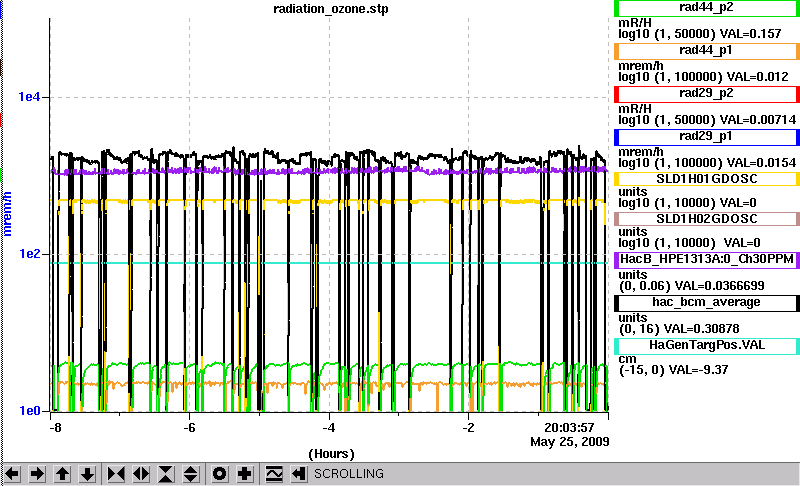Zoom in the vertical axis (hourglass icon)
This screenshot has height=486, width=800.
(x=166, y=474)
